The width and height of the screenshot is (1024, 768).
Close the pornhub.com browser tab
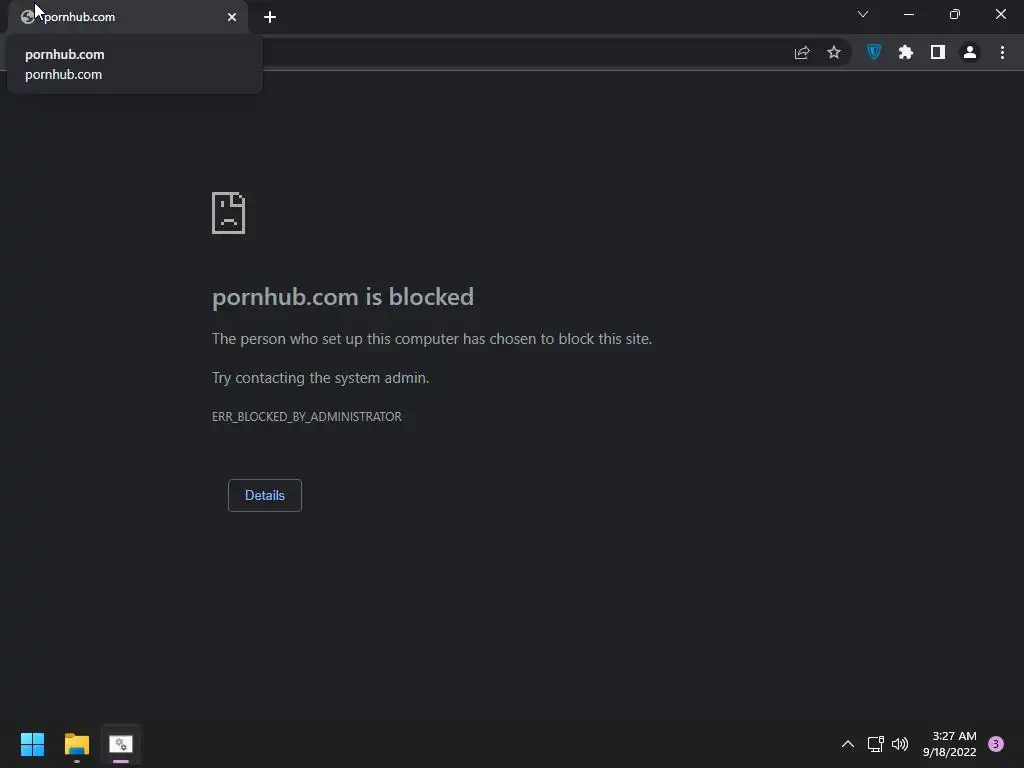pos(232,17)
